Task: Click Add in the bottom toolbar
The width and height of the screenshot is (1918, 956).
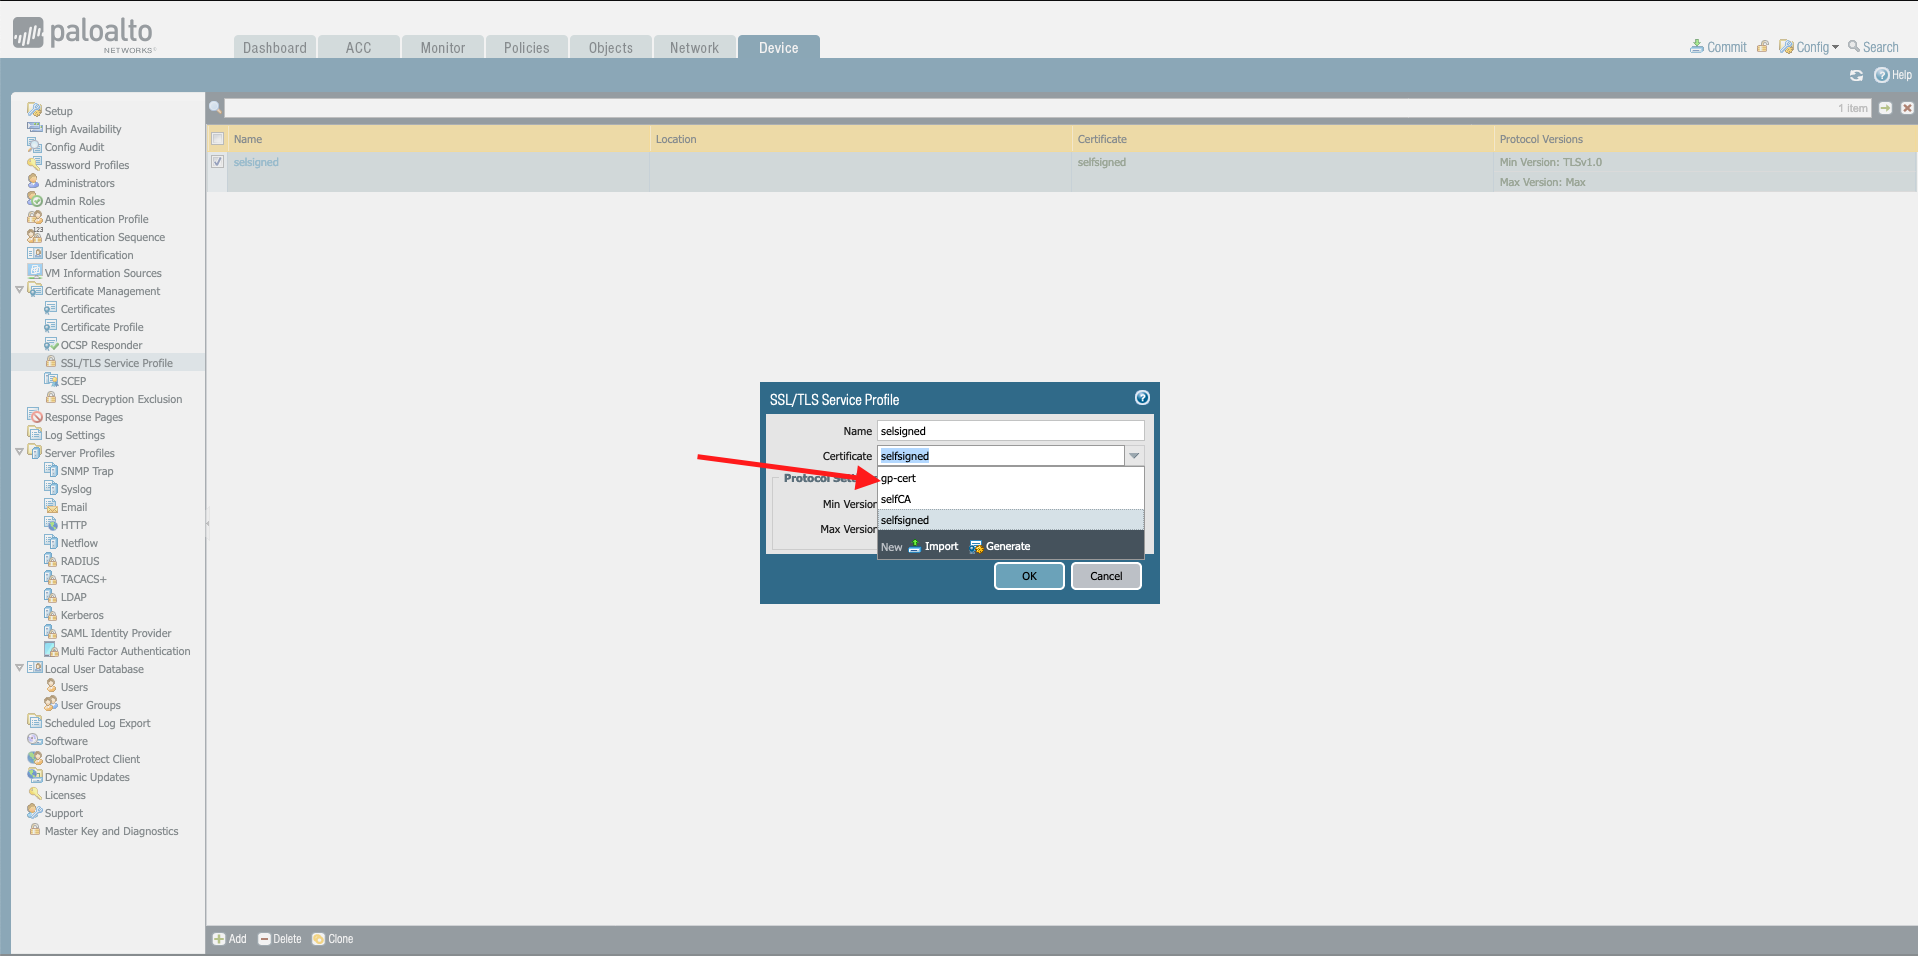Action: tap(229, 939)
